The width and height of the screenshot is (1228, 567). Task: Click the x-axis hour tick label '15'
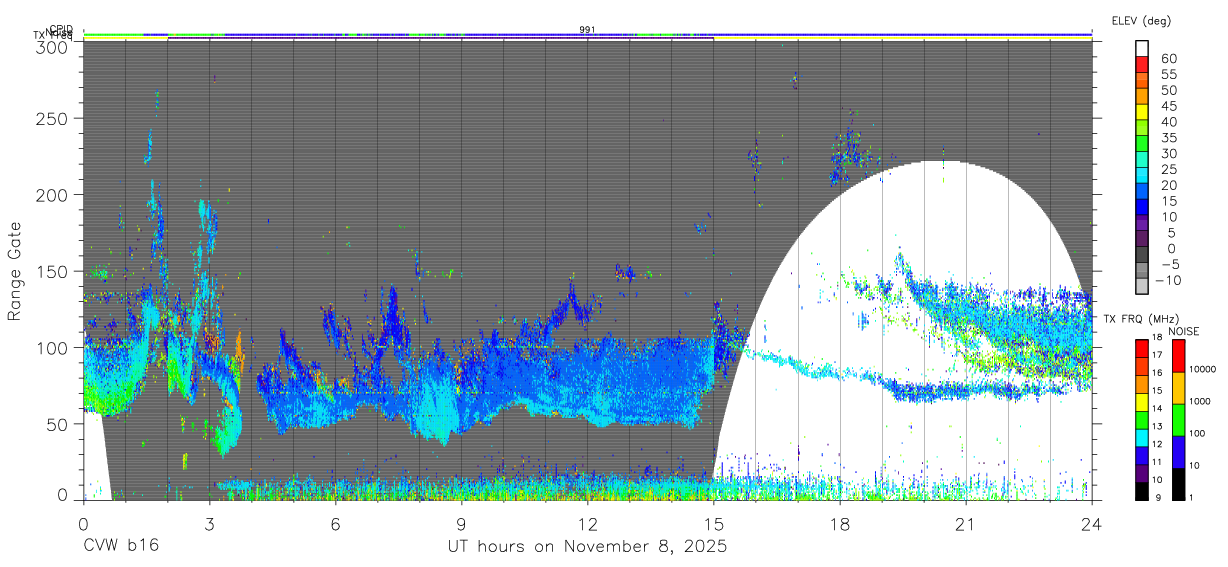(x=714, y=523)
